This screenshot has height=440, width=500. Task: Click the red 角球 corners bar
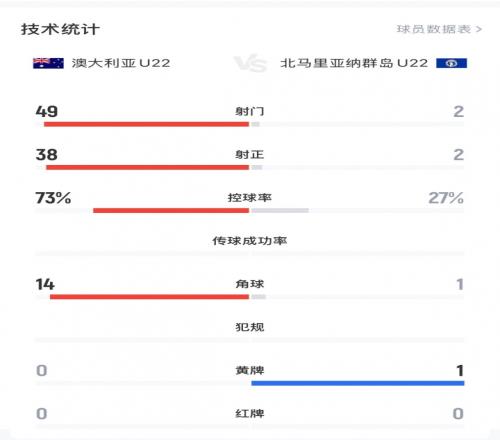pos(149,297)
